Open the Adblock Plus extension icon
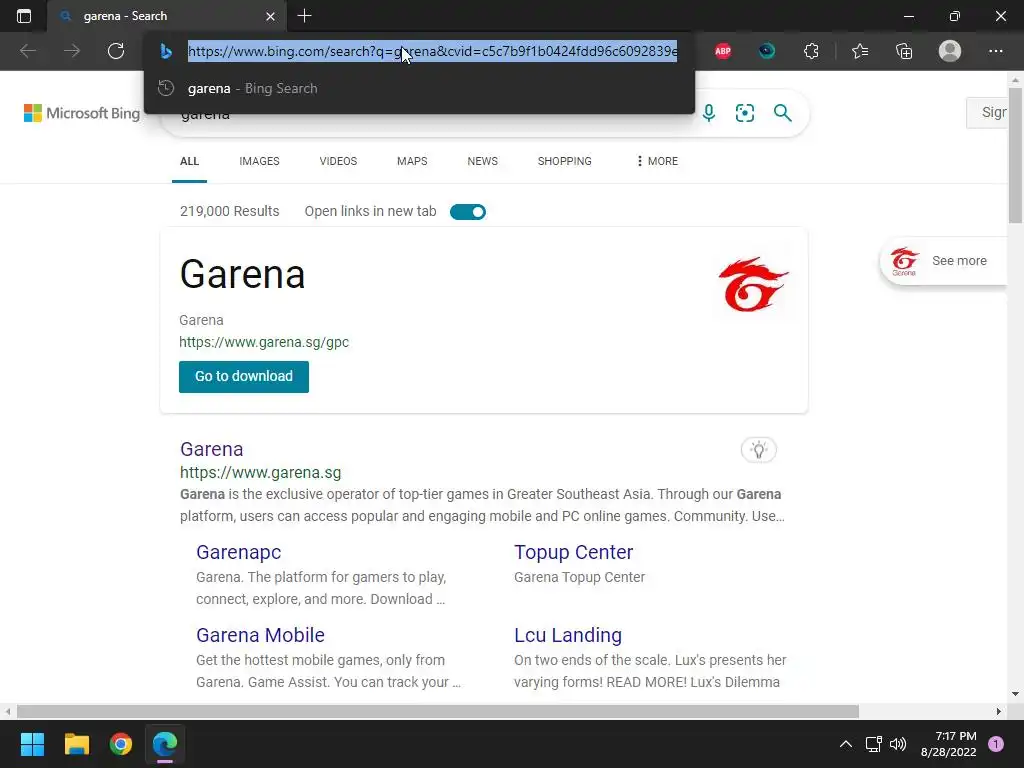This screenshot has width=1024, height=768. click(x=723, y=51)
